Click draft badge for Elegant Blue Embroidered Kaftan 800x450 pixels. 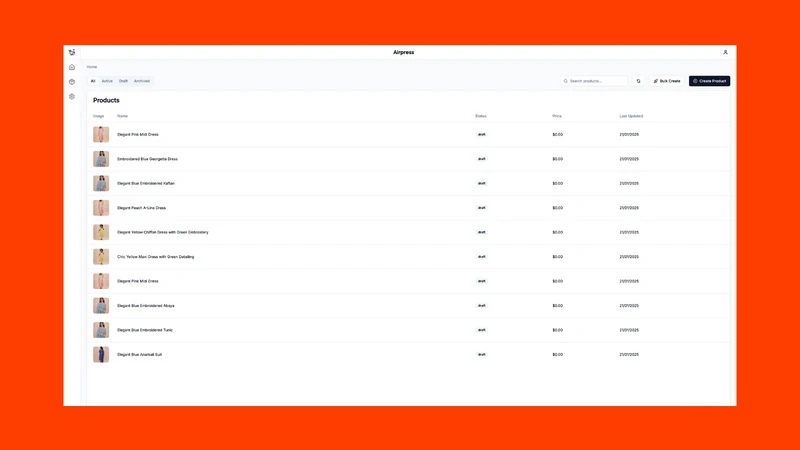481,184
